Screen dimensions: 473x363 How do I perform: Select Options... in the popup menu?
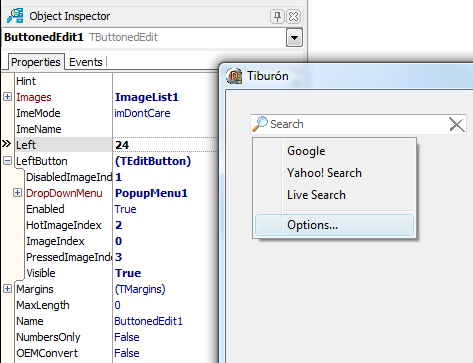point(334,225)
